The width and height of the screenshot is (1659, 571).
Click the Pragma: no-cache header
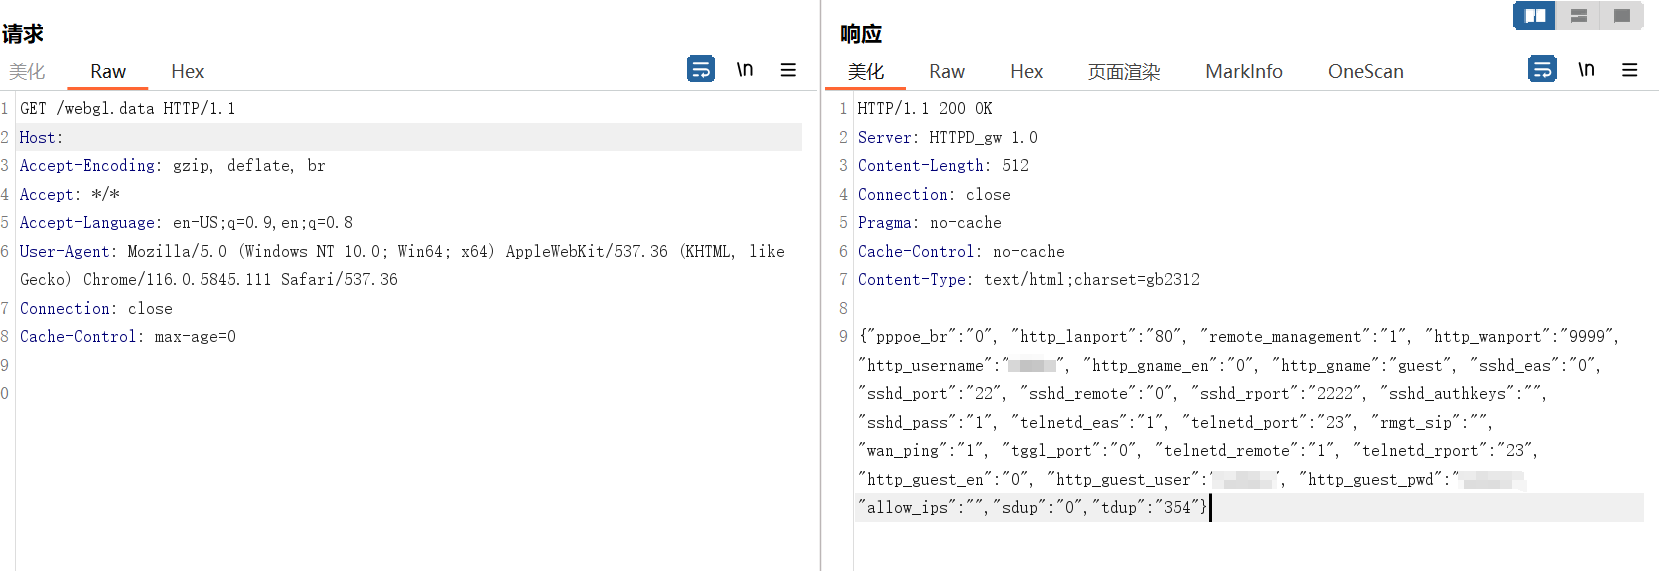click(929, 222)
